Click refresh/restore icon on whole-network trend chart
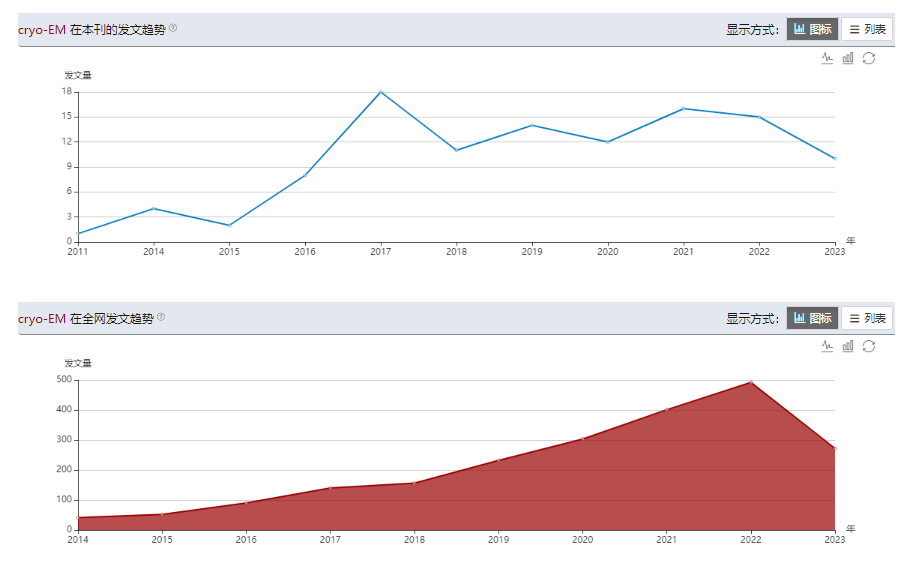This screenshot has width=910, height=567. click(869, 346)
